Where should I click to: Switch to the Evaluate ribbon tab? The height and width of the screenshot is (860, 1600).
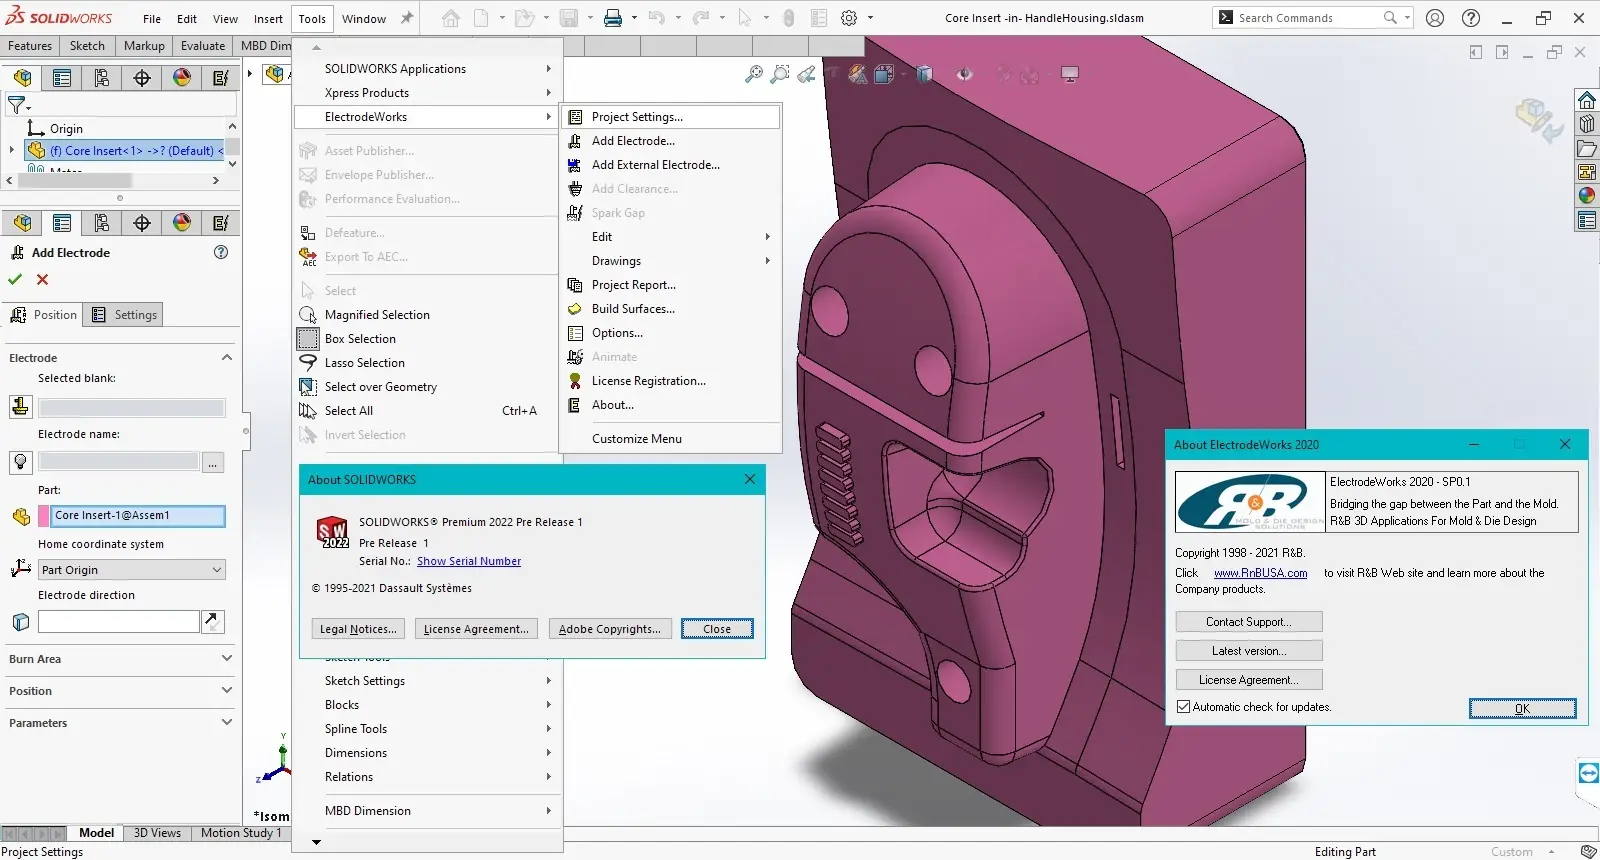[203, 46]
